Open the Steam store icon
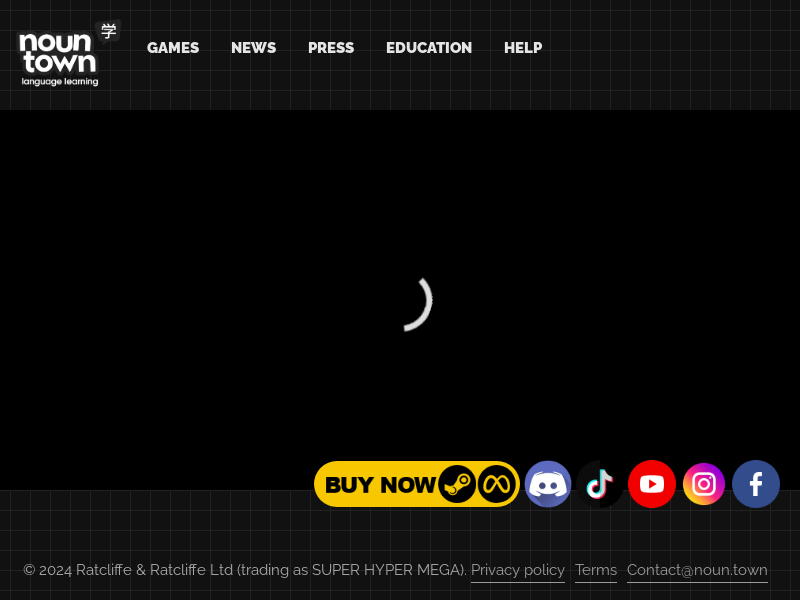Image resolution: width=800 pixels, height=600 pixels. click(457, 485)
